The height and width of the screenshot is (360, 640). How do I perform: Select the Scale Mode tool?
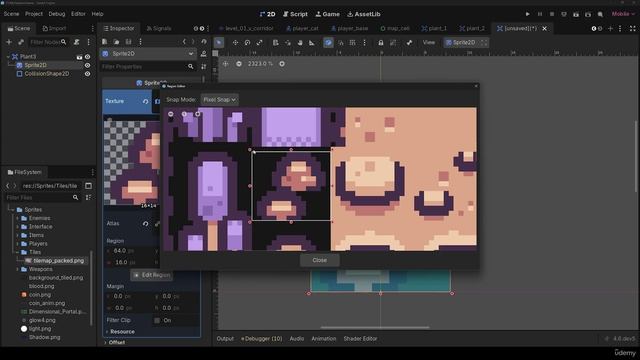[x=259, y=42]
